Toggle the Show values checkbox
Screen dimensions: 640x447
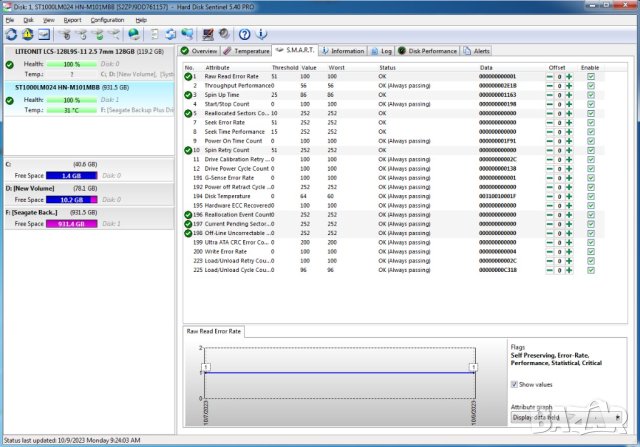[514, 383]
